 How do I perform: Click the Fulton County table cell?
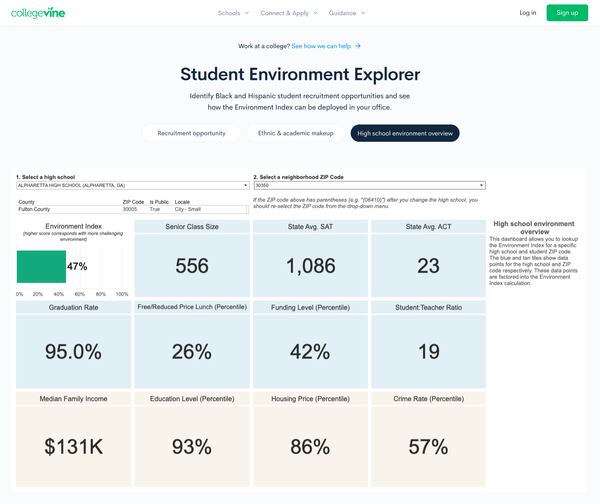pos(34,209)
